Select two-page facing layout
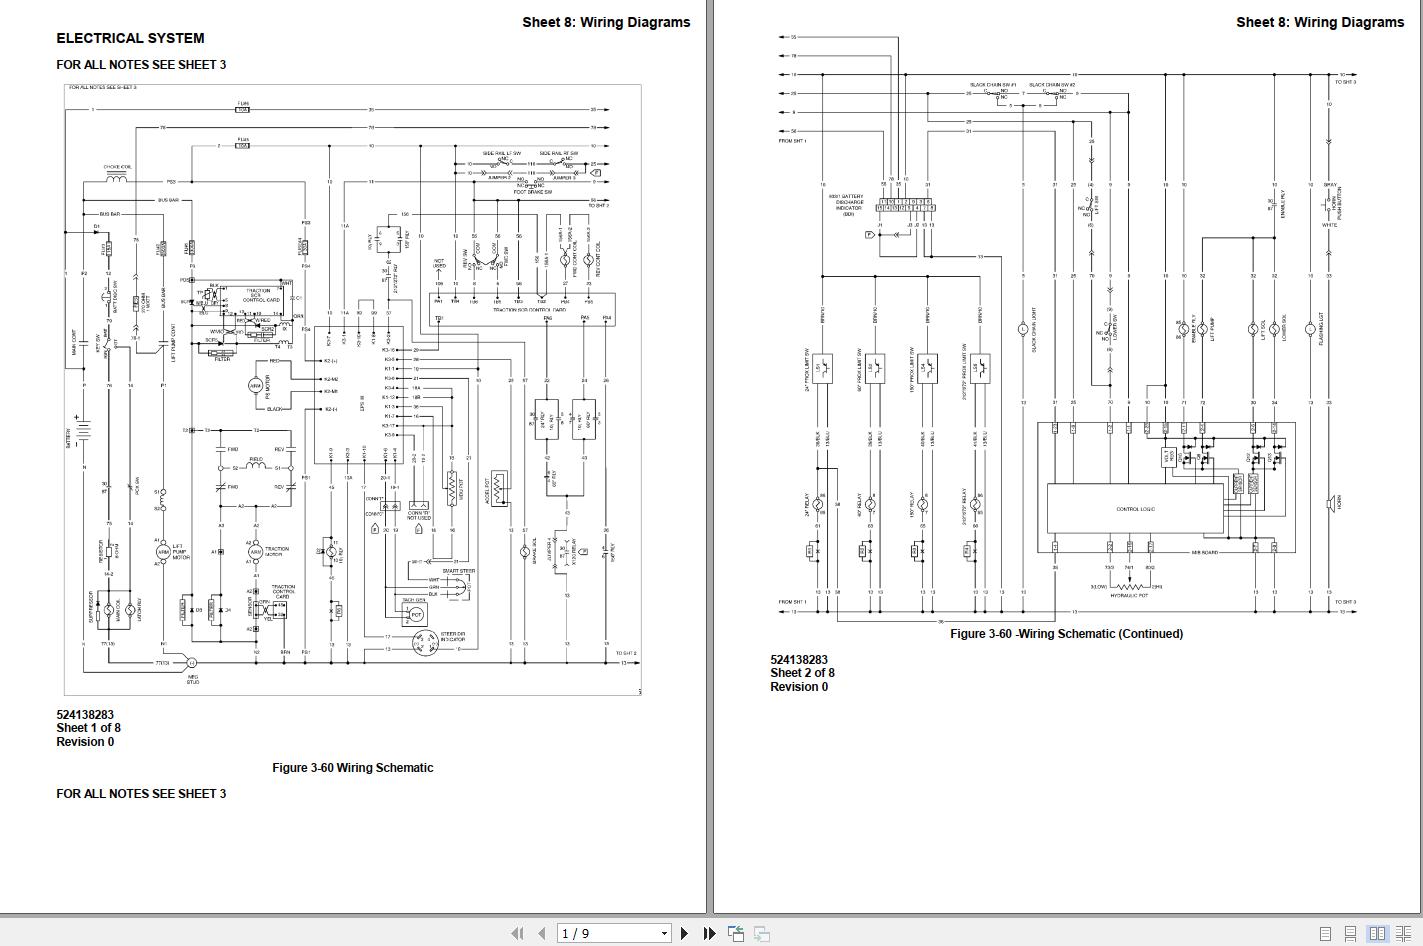This screenshot has width=1423, height=946. click(x=1377, y=933)
